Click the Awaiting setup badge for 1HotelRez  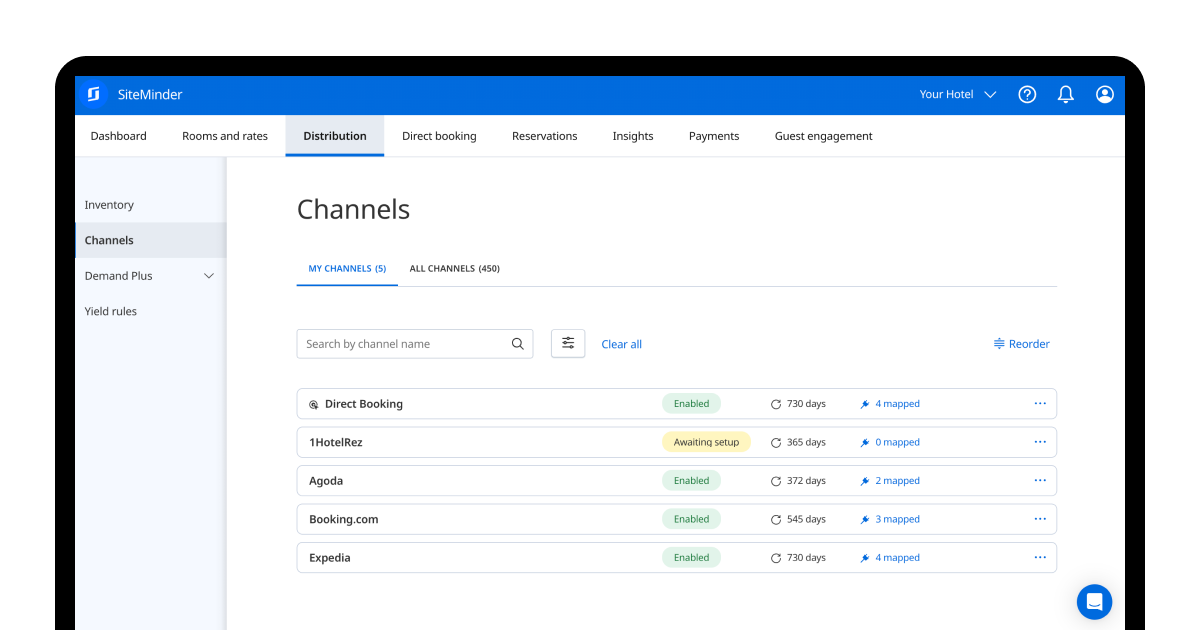706,441
